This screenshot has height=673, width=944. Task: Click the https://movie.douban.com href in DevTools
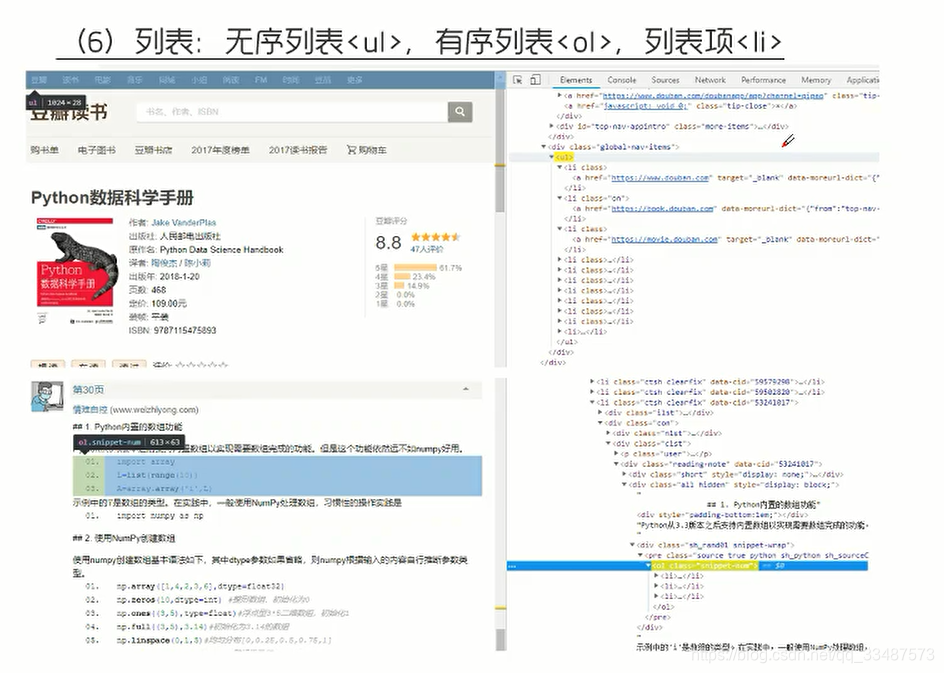click(x=665, y=239)
